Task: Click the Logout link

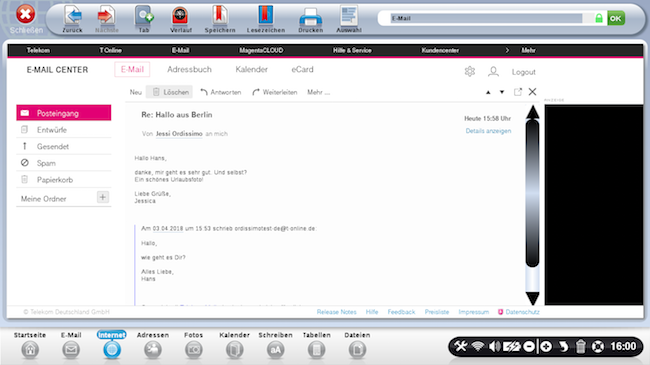Action: tap(524, 72)
